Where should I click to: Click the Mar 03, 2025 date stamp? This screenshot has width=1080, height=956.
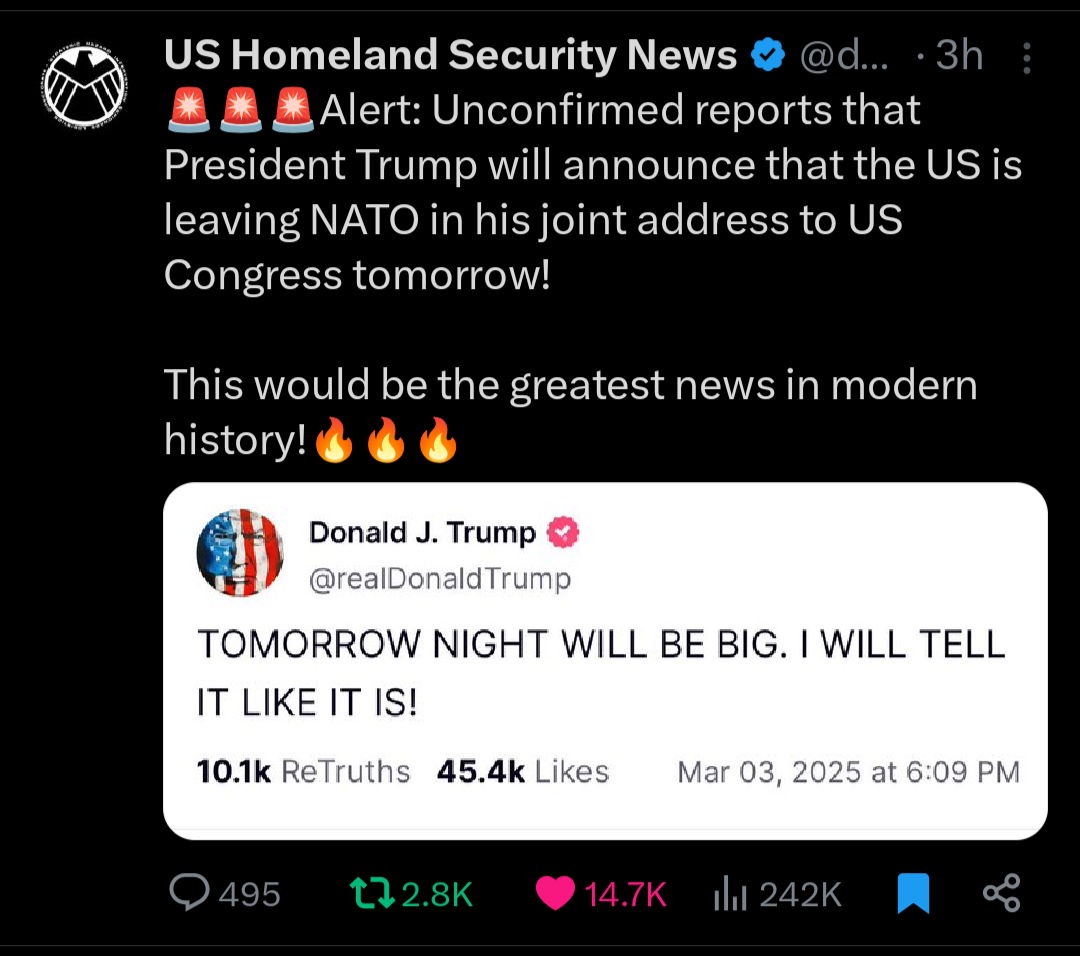point(848,772)
